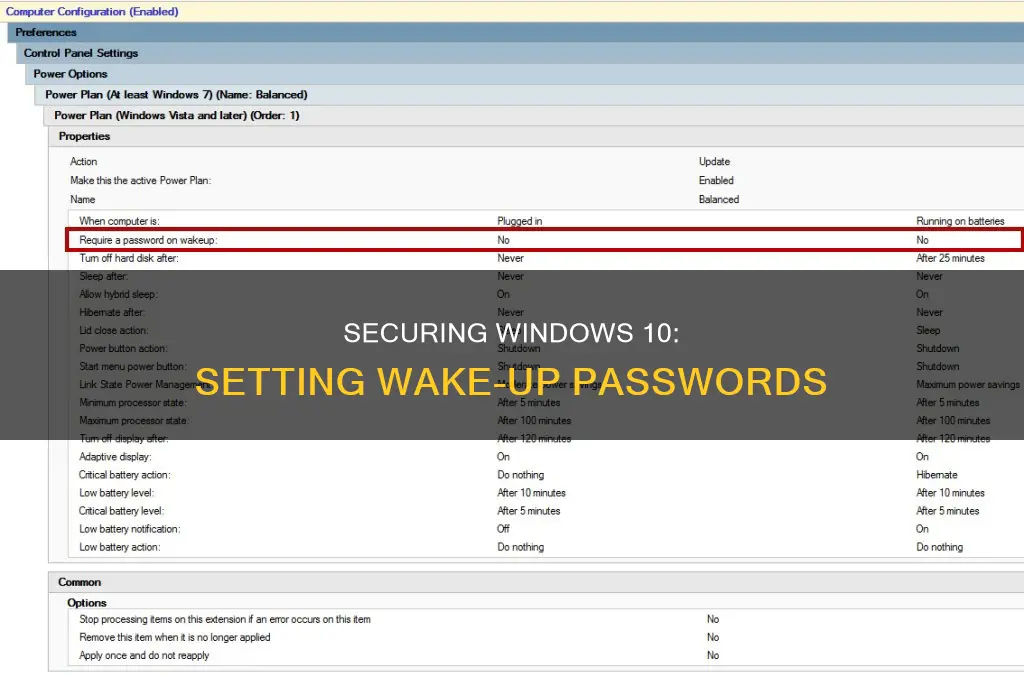Collapse the Properties section header
This screenshot has width=1024, height=677.
click(x=536, y=136)
